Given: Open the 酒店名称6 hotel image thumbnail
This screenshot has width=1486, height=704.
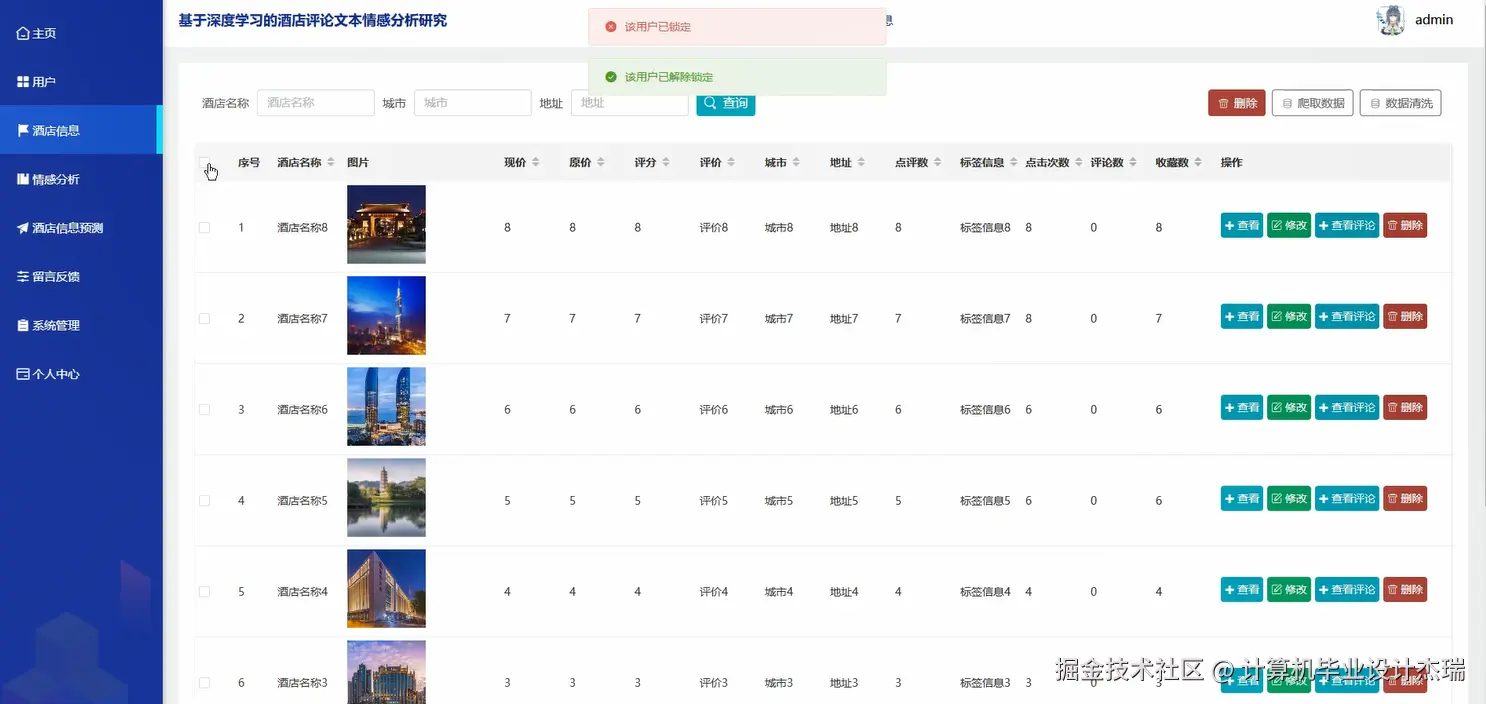Looking at the screenshot, I should [386, 406].
